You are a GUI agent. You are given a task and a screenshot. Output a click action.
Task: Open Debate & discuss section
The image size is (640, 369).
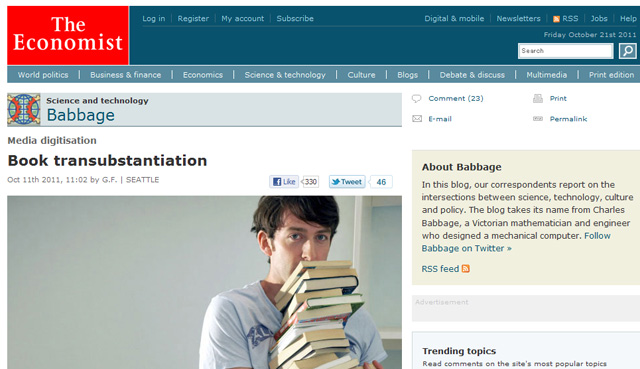pos(472,75)
